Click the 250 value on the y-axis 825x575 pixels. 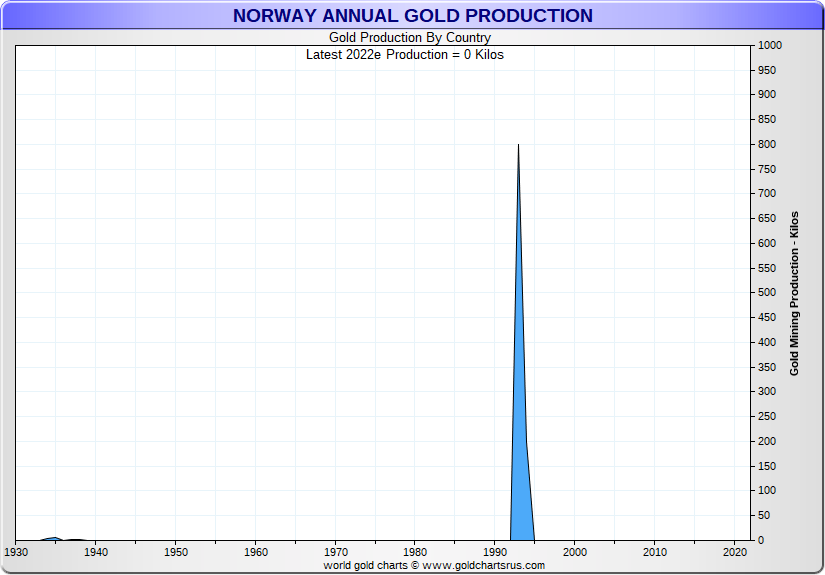[767, 416]
